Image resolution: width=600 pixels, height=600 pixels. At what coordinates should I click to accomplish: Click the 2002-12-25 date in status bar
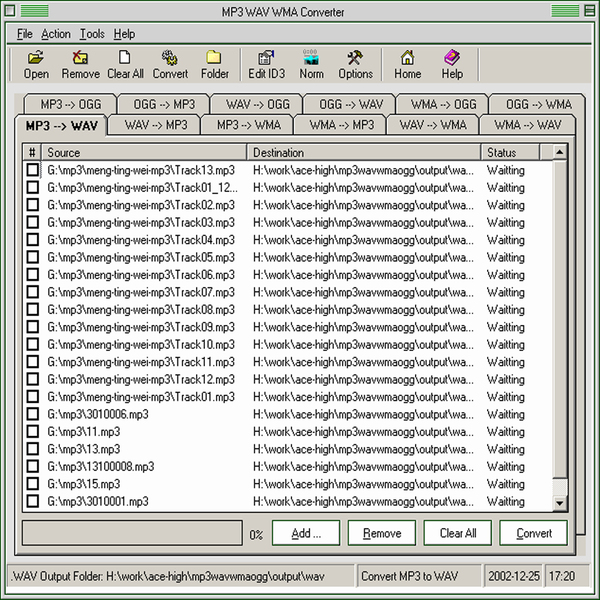[x=514, y=576]
